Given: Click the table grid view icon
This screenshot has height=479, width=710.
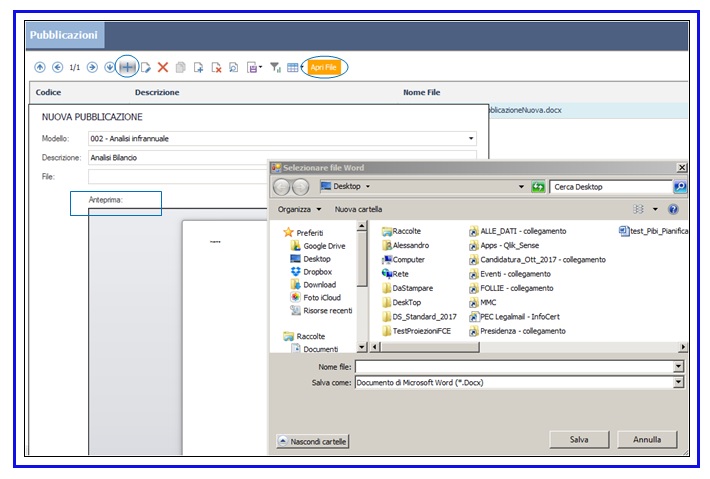Looking at the screenshot, I should [x=293, y=67].
